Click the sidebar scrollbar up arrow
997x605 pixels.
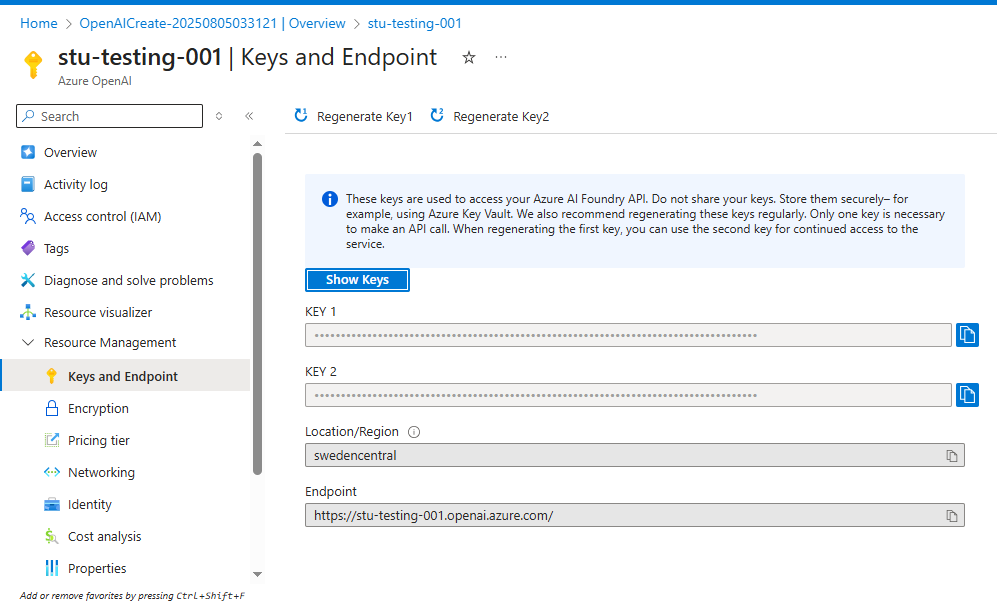click(258, 144)
